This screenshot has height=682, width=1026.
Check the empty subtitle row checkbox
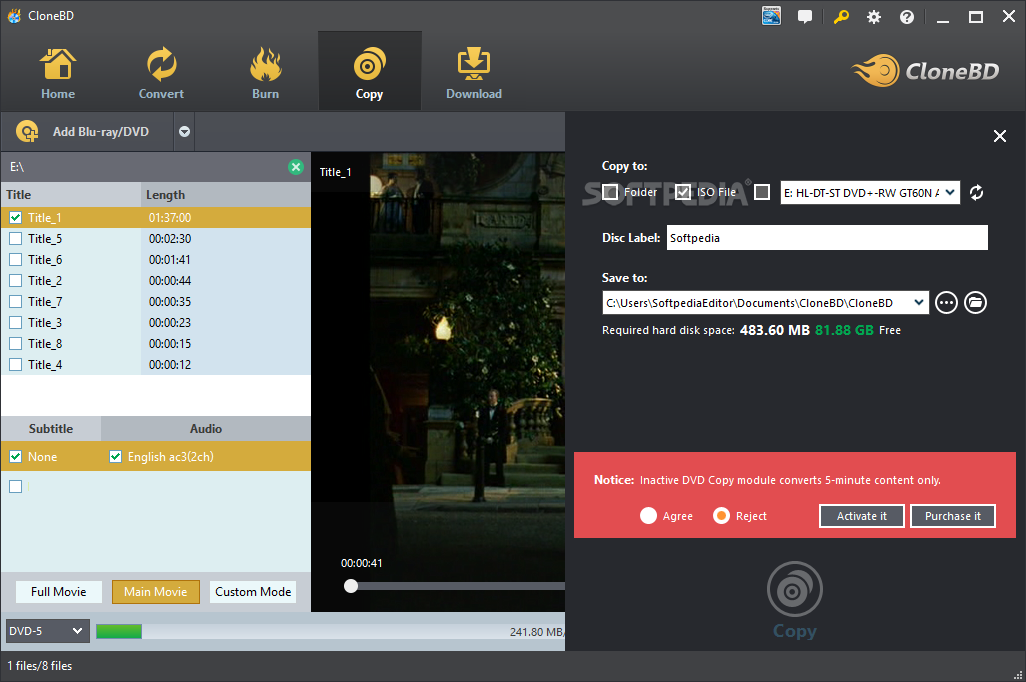click(x=16, y=486)
